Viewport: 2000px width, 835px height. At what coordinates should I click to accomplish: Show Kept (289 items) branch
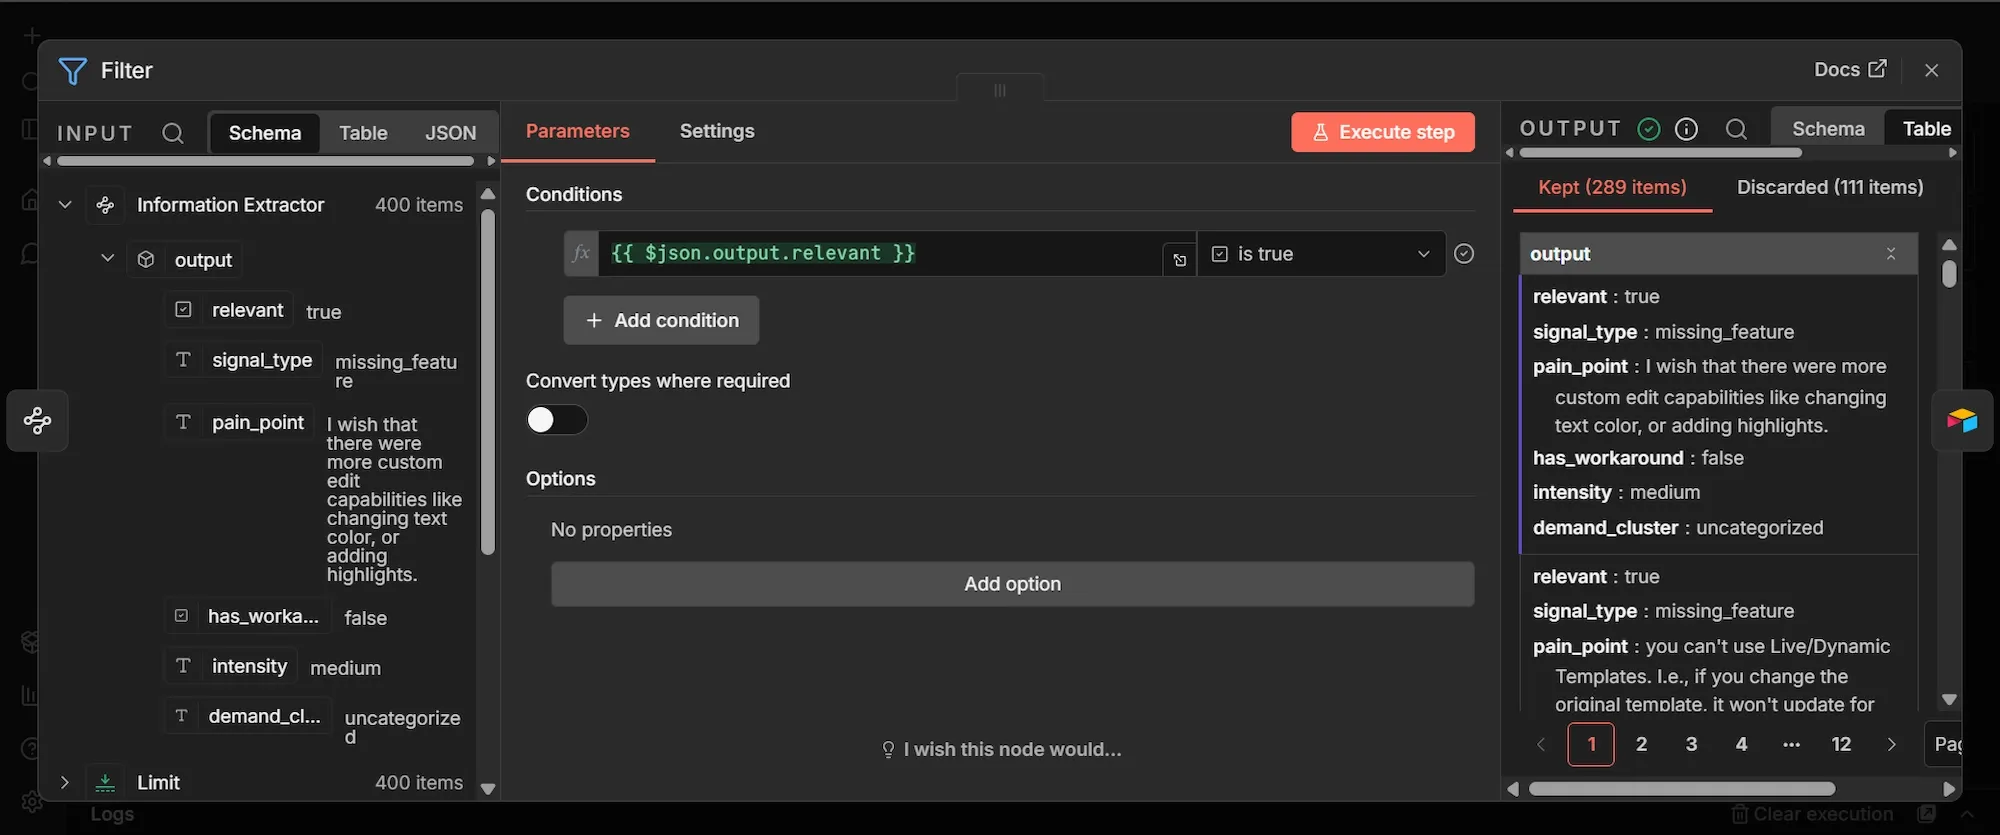pyautogui.click(x=1612, y=187)
